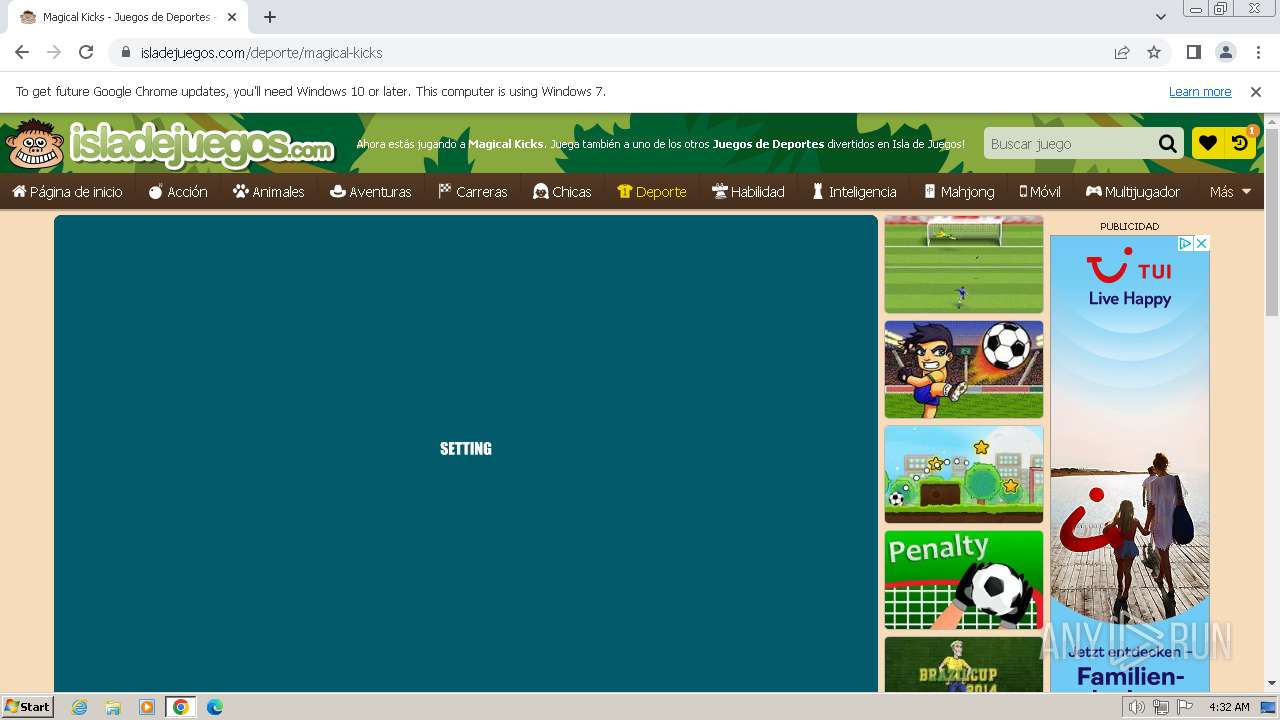Open Chrome side panel icon
The image size is (1280, 720).
point(1193,53)
